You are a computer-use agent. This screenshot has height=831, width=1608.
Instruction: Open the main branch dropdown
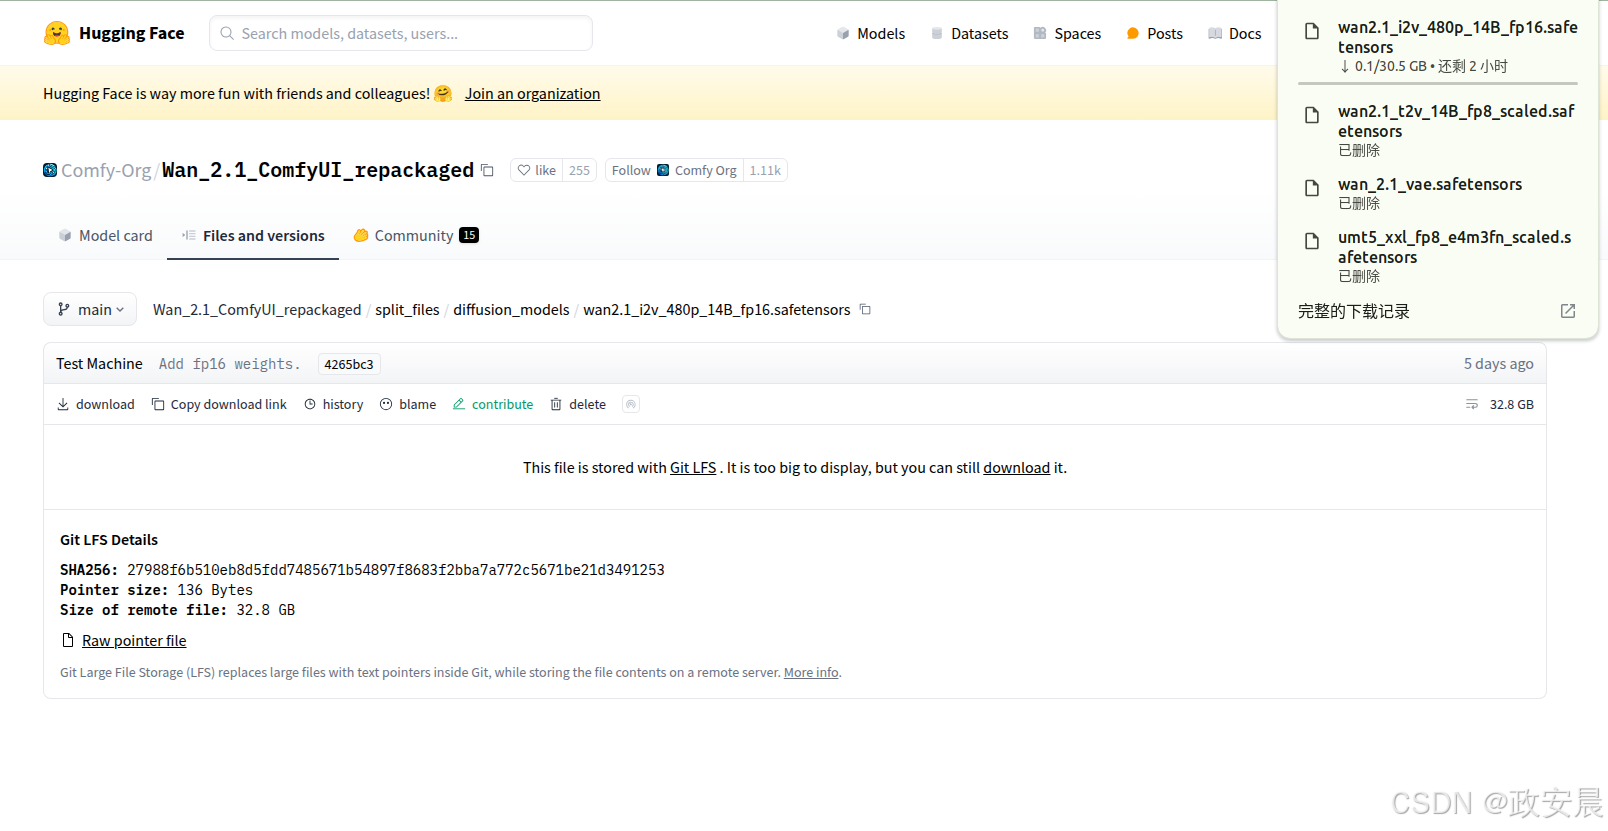coord(90,309)
